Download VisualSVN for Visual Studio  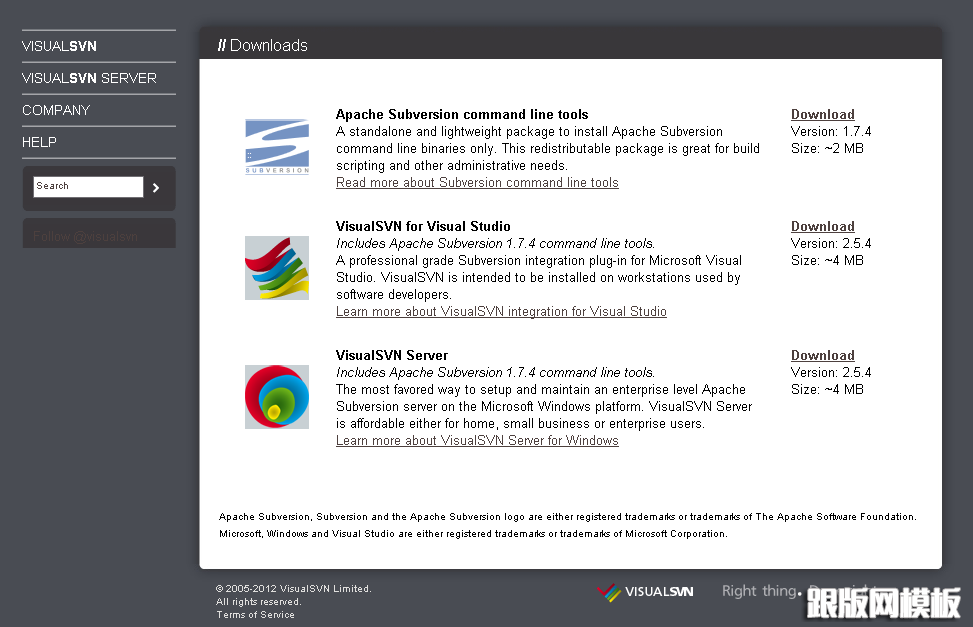point(823,226)
